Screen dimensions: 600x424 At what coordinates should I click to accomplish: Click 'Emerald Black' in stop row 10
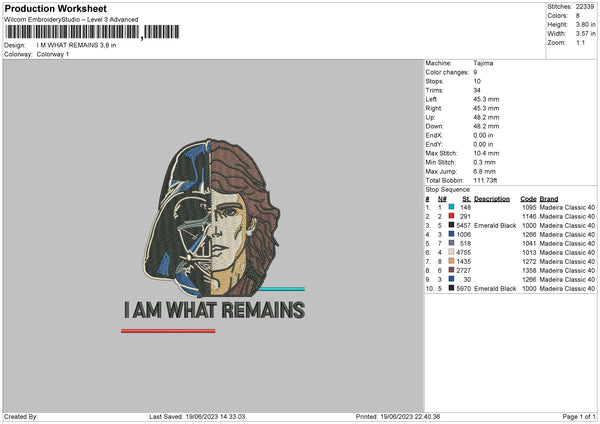click(x=495, y=289)
